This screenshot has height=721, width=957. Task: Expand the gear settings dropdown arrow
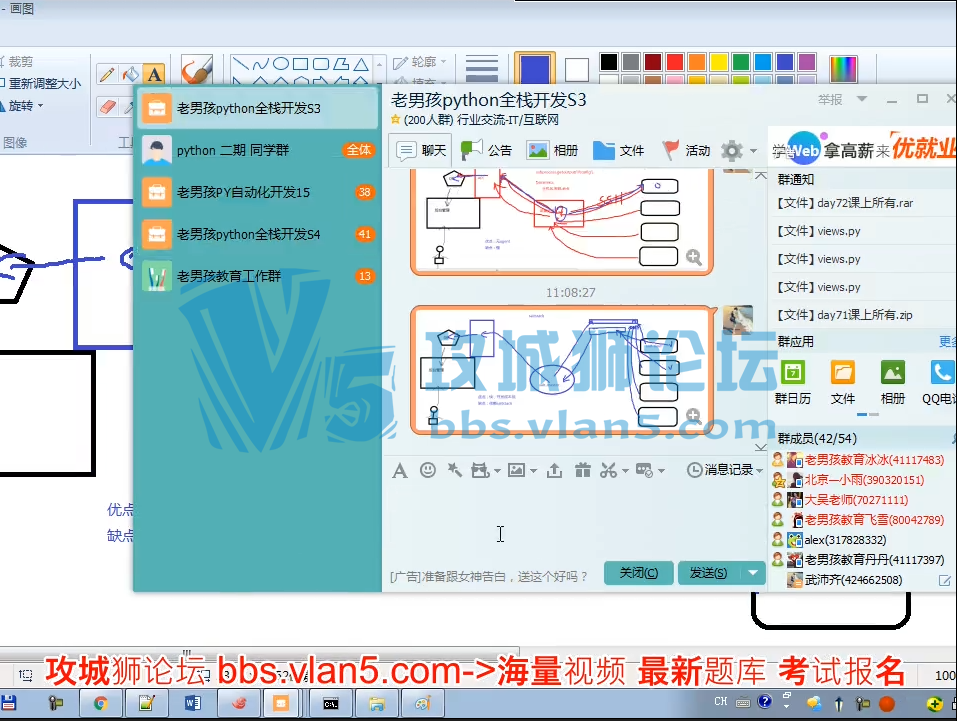coord(753,151)
